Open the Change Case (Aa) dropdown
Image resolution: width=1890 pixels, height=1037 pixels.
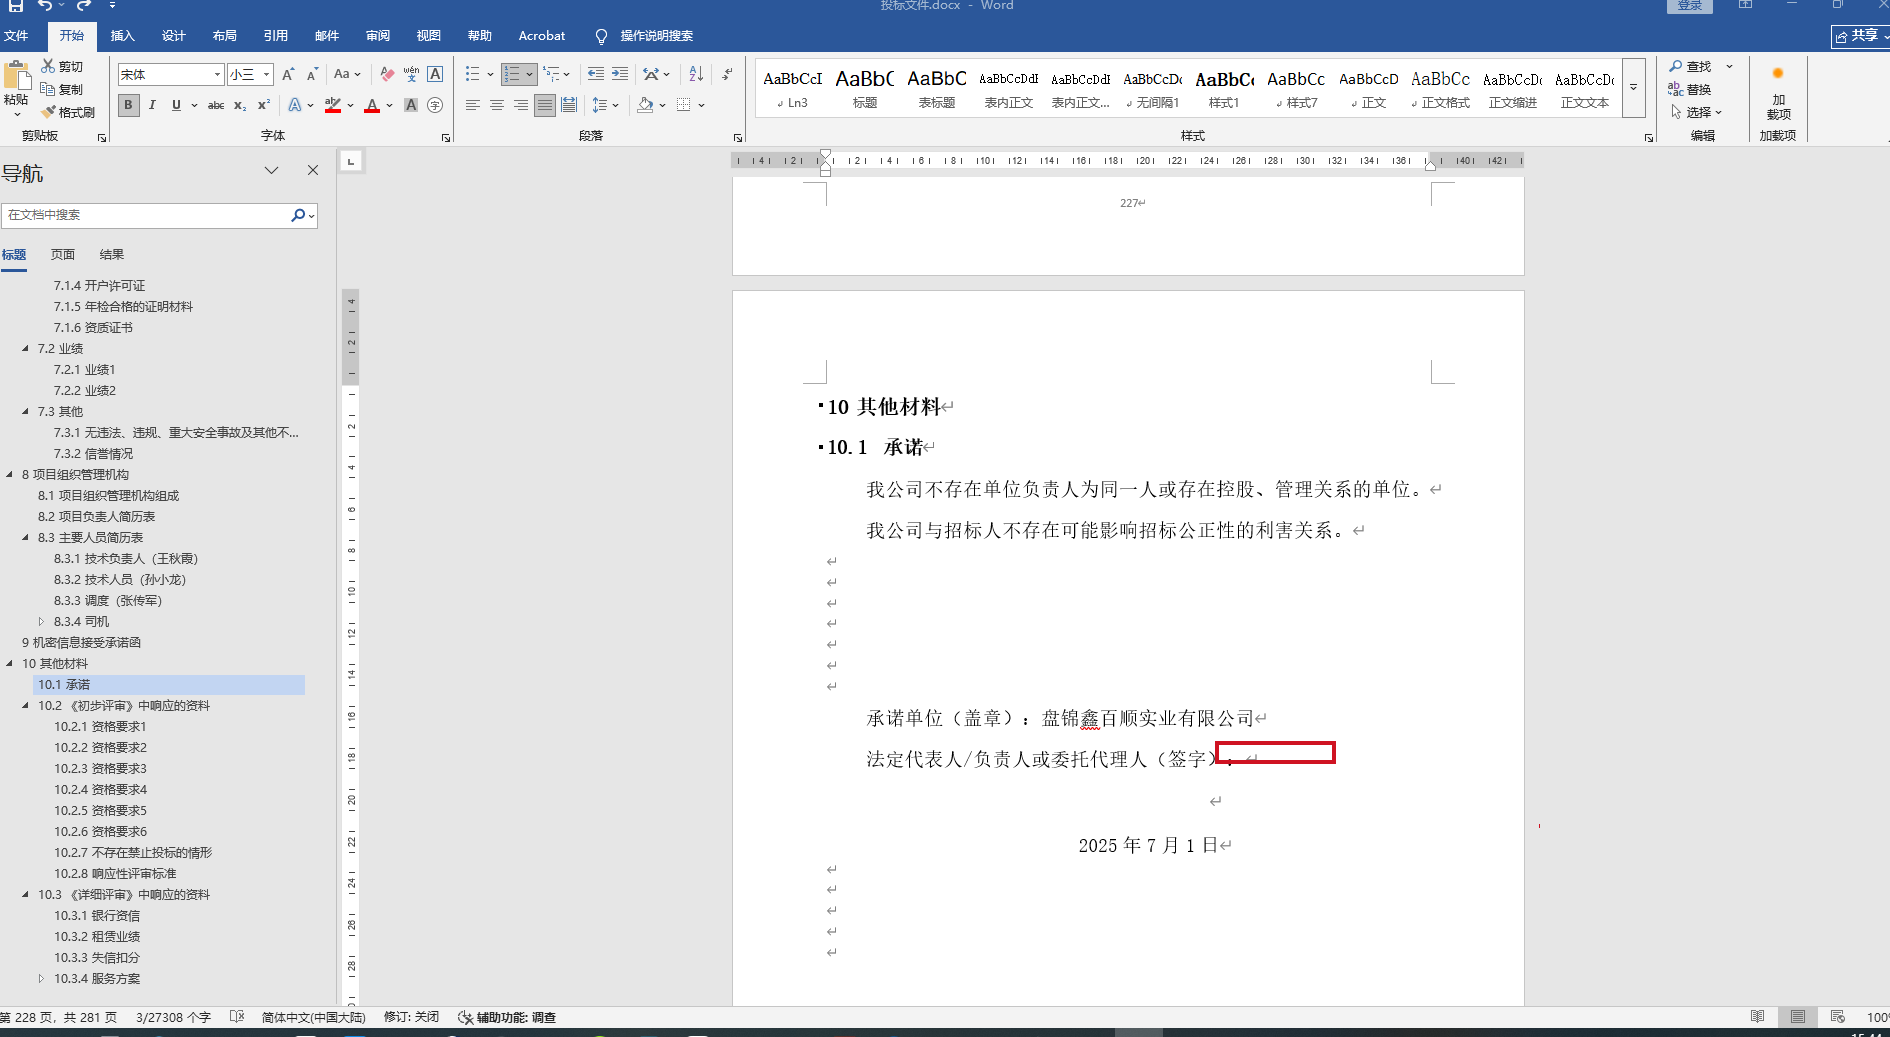click(x=347, y=74)
